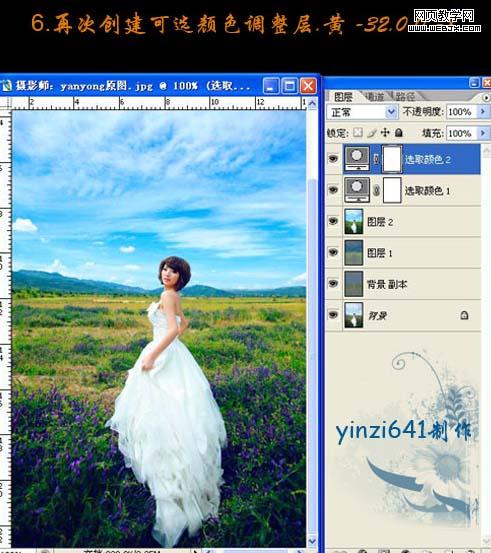Toggle lock position move icon
The width and height of the screenshot is (491, 553).
click(x=385, y=133)
